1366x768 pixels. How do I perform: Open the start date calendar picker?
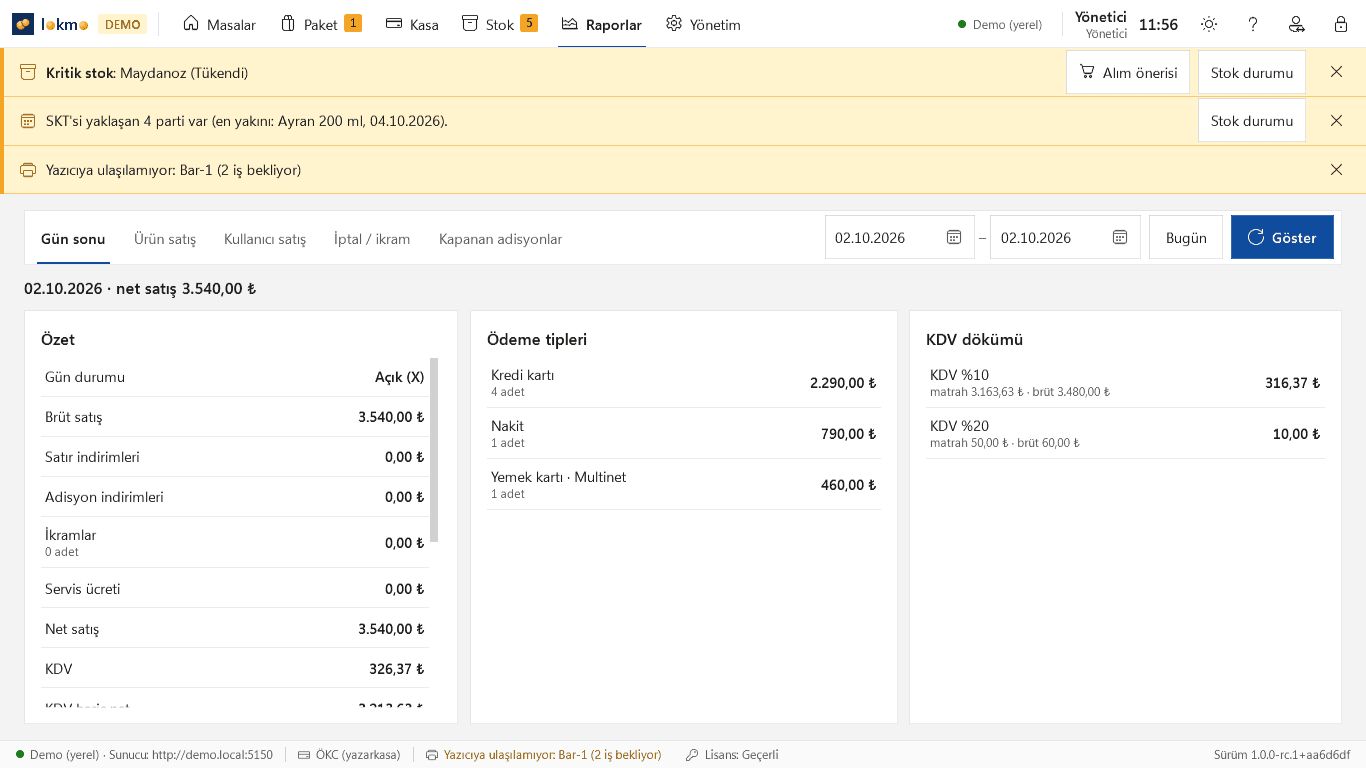pos(954,238)
